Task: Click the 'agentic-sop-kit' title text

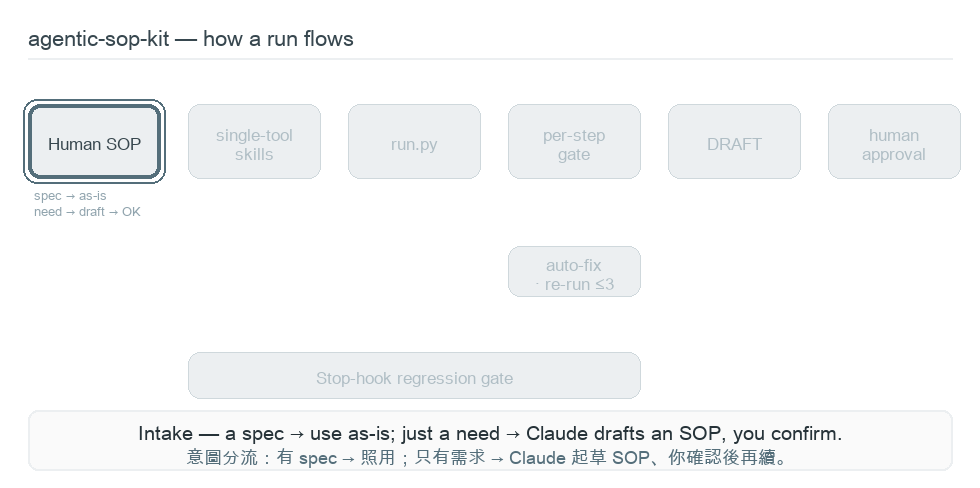Action: tap(99, 39)
